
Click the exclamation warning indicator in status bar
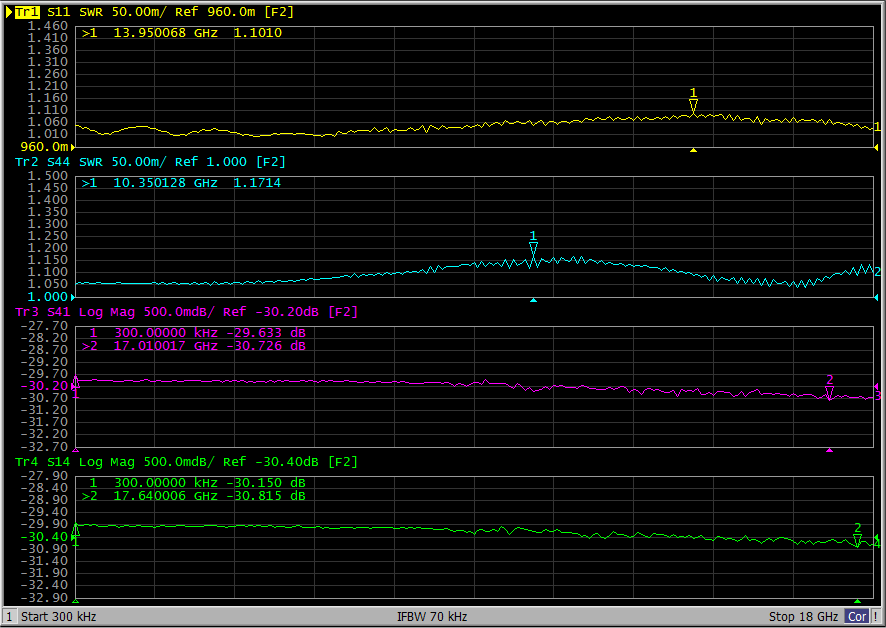(x=876, y=617)
